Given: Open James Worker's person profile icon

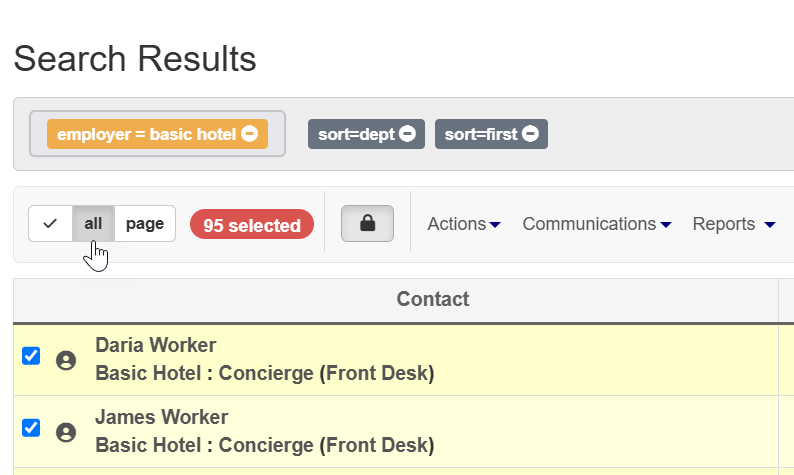Looking at the screenshot, I should click(x=66, y=432).
